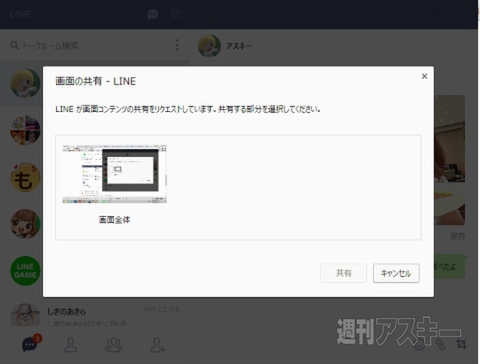
Task: Open the chats tab icon with badge
Action: [x=31, y=343]
